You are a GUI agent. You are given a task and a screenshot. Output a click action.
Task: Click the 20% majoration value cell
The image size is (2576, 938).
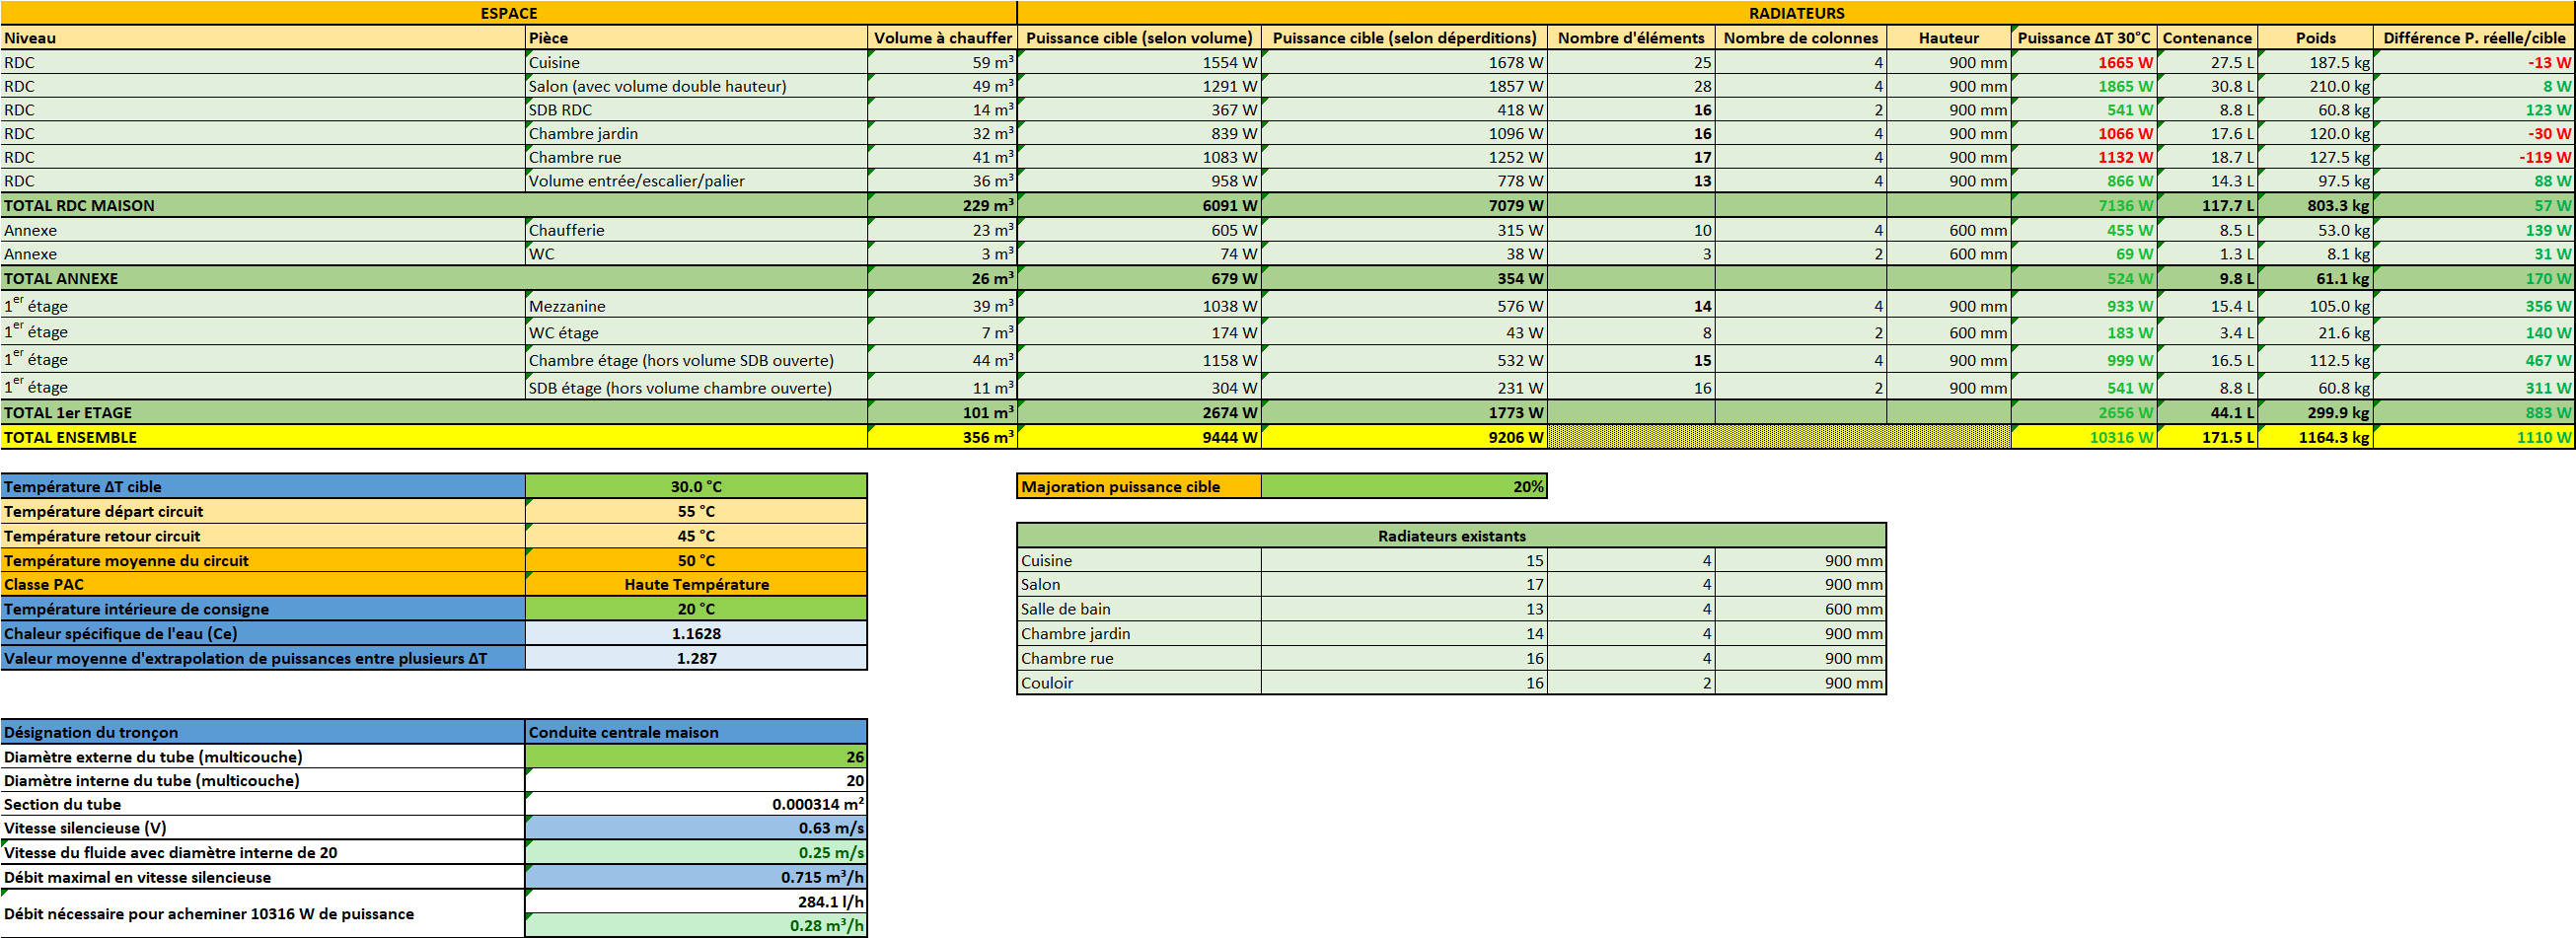(1403, 487)
